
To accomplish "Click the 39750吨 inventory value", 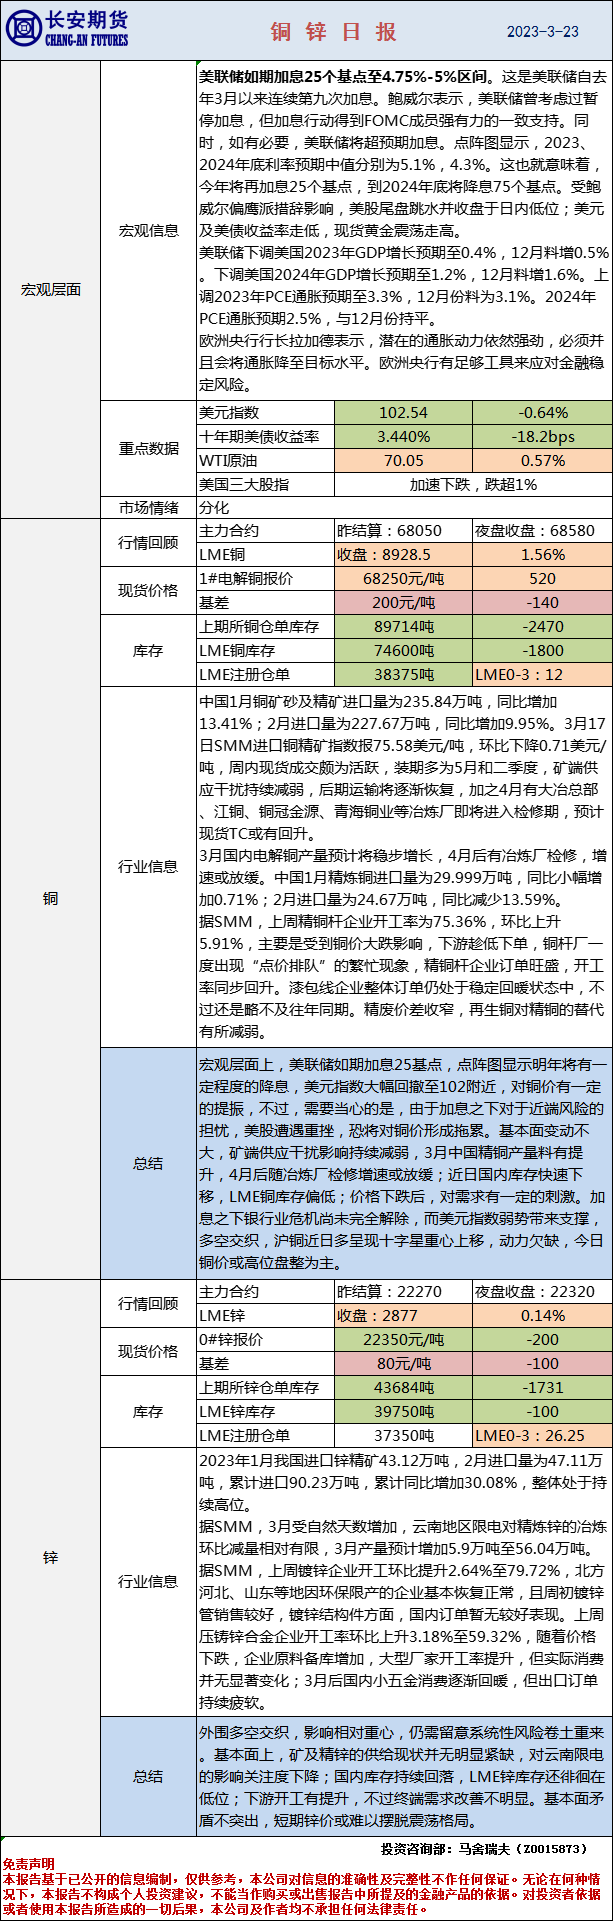I will (x=403, y=1411).
